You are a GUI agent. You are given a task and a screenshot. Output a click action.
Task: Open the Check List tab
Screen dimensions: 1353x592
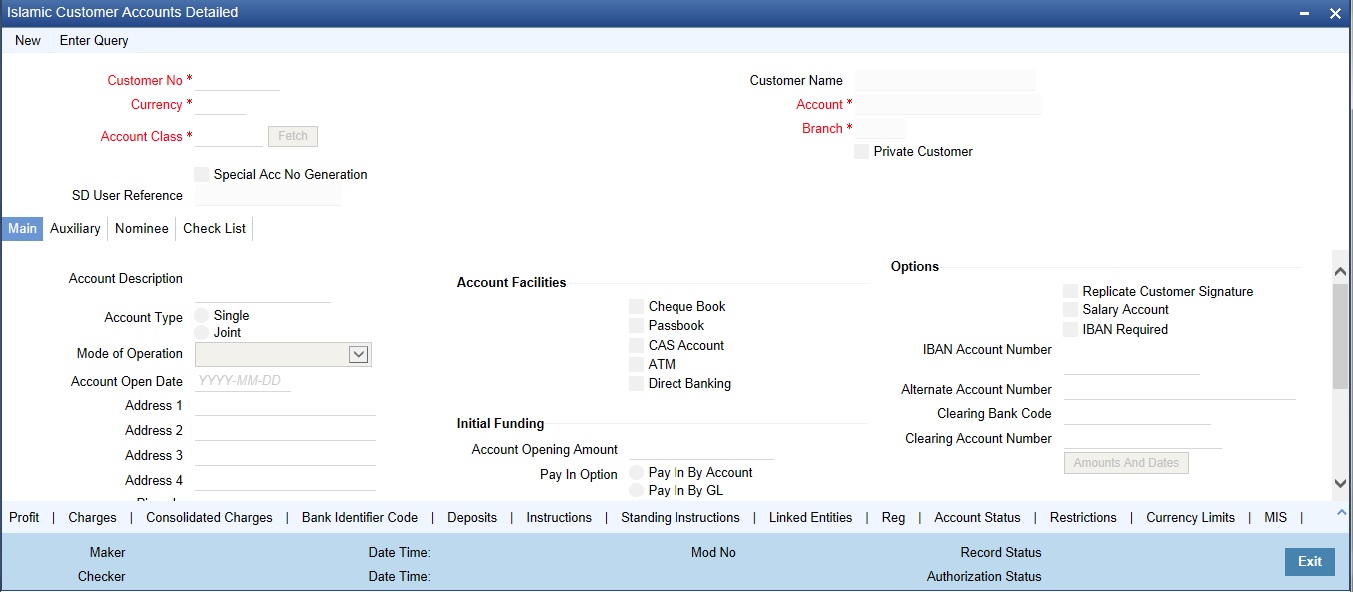tap(214, 228)
